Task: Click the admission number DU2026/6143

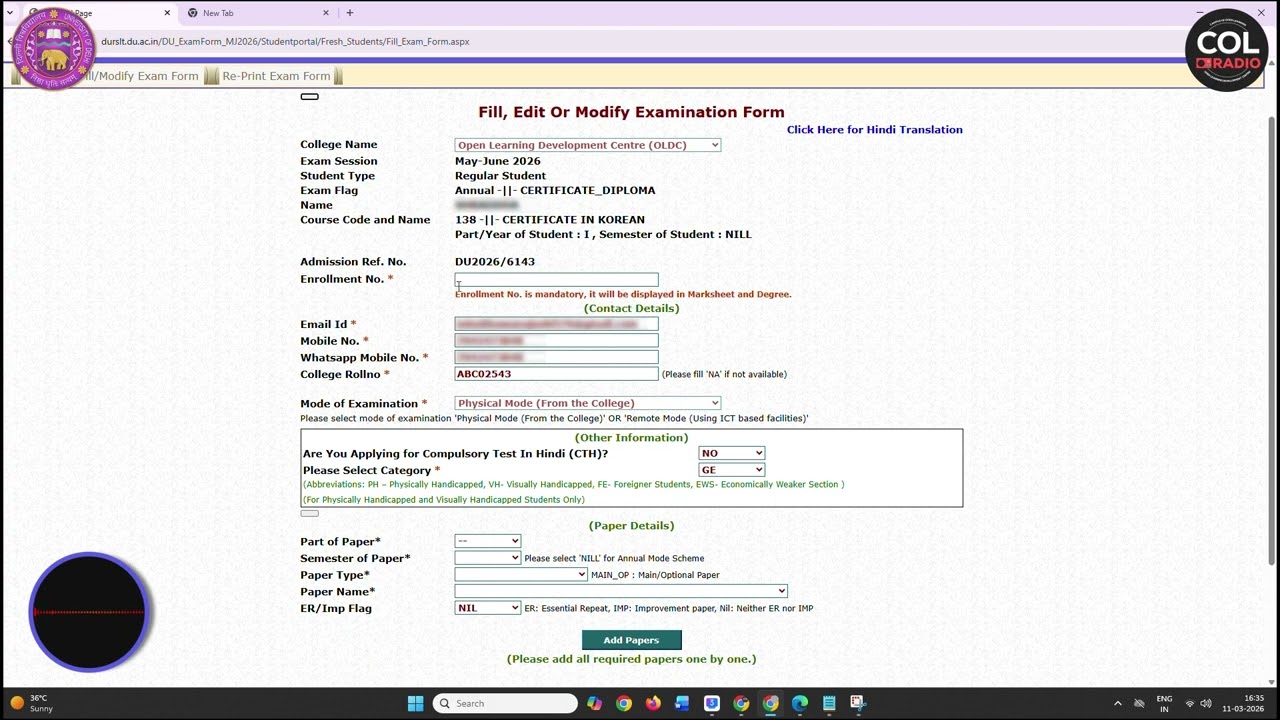Action: pyautogui.click(x=495, y=262)
